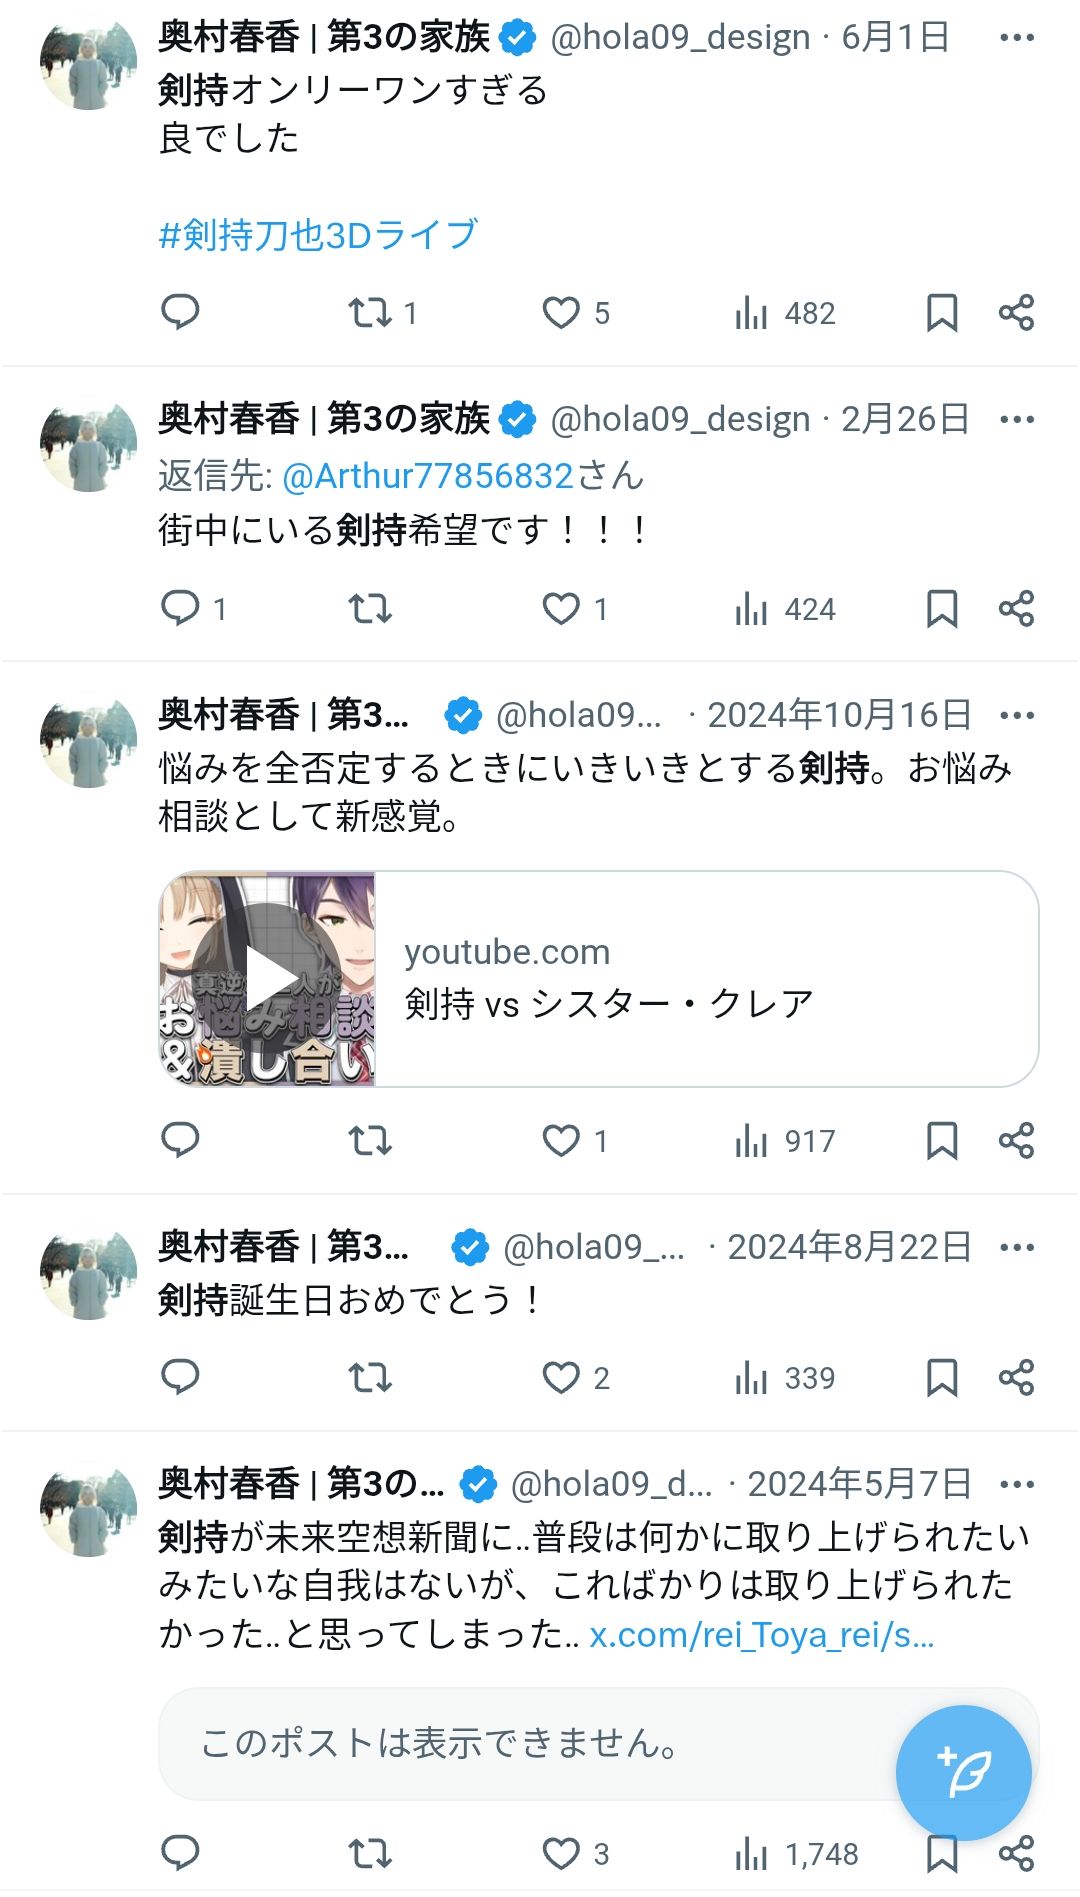
Task: Open the @Arthur77856832 profile link
Action: (x=428, y=476)
